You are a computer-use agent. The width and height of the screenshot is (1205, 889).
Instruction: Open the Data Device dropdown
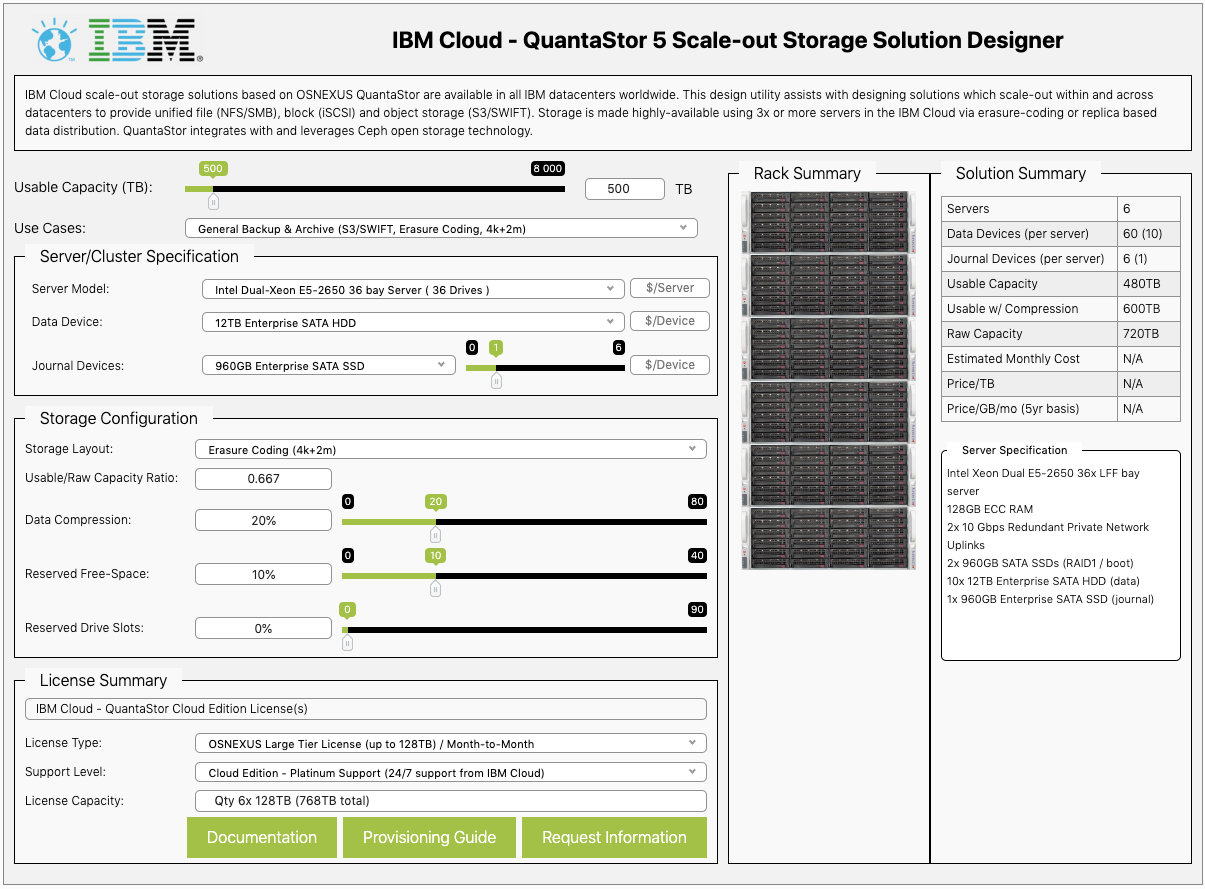413,322
